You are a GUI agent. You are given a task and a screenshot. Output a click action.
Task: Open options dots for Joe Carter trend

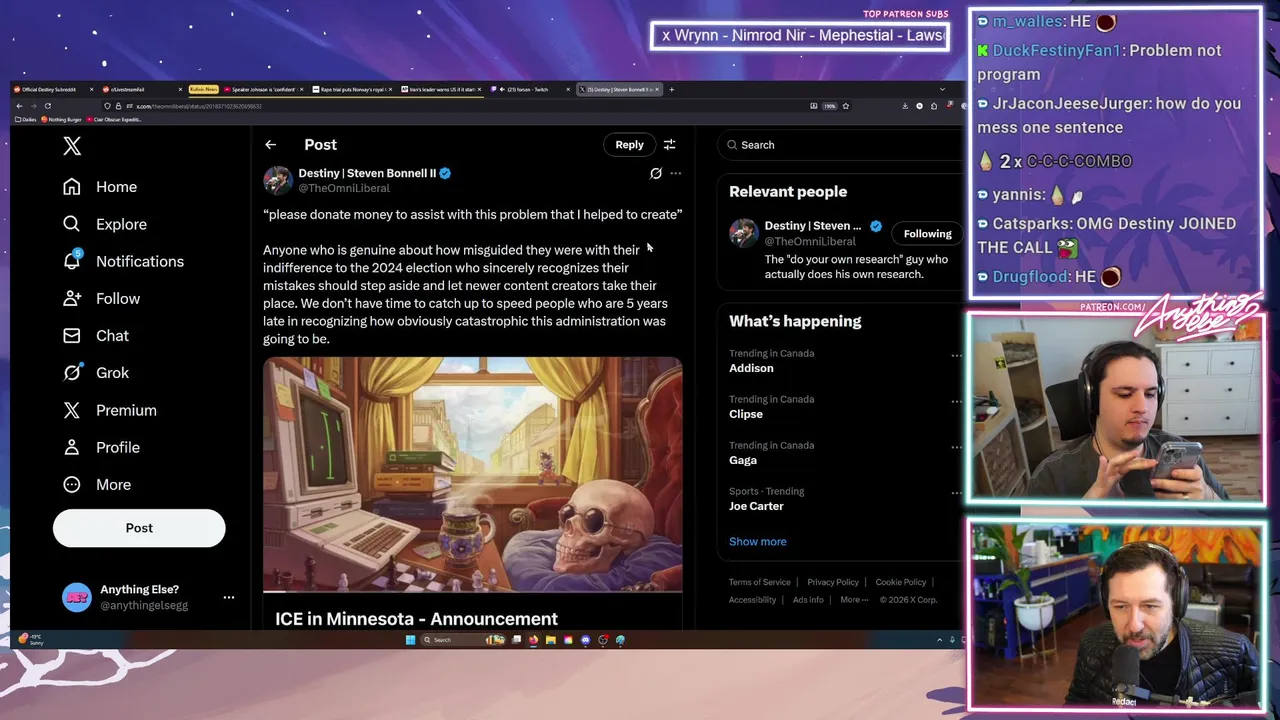point(956,493)
